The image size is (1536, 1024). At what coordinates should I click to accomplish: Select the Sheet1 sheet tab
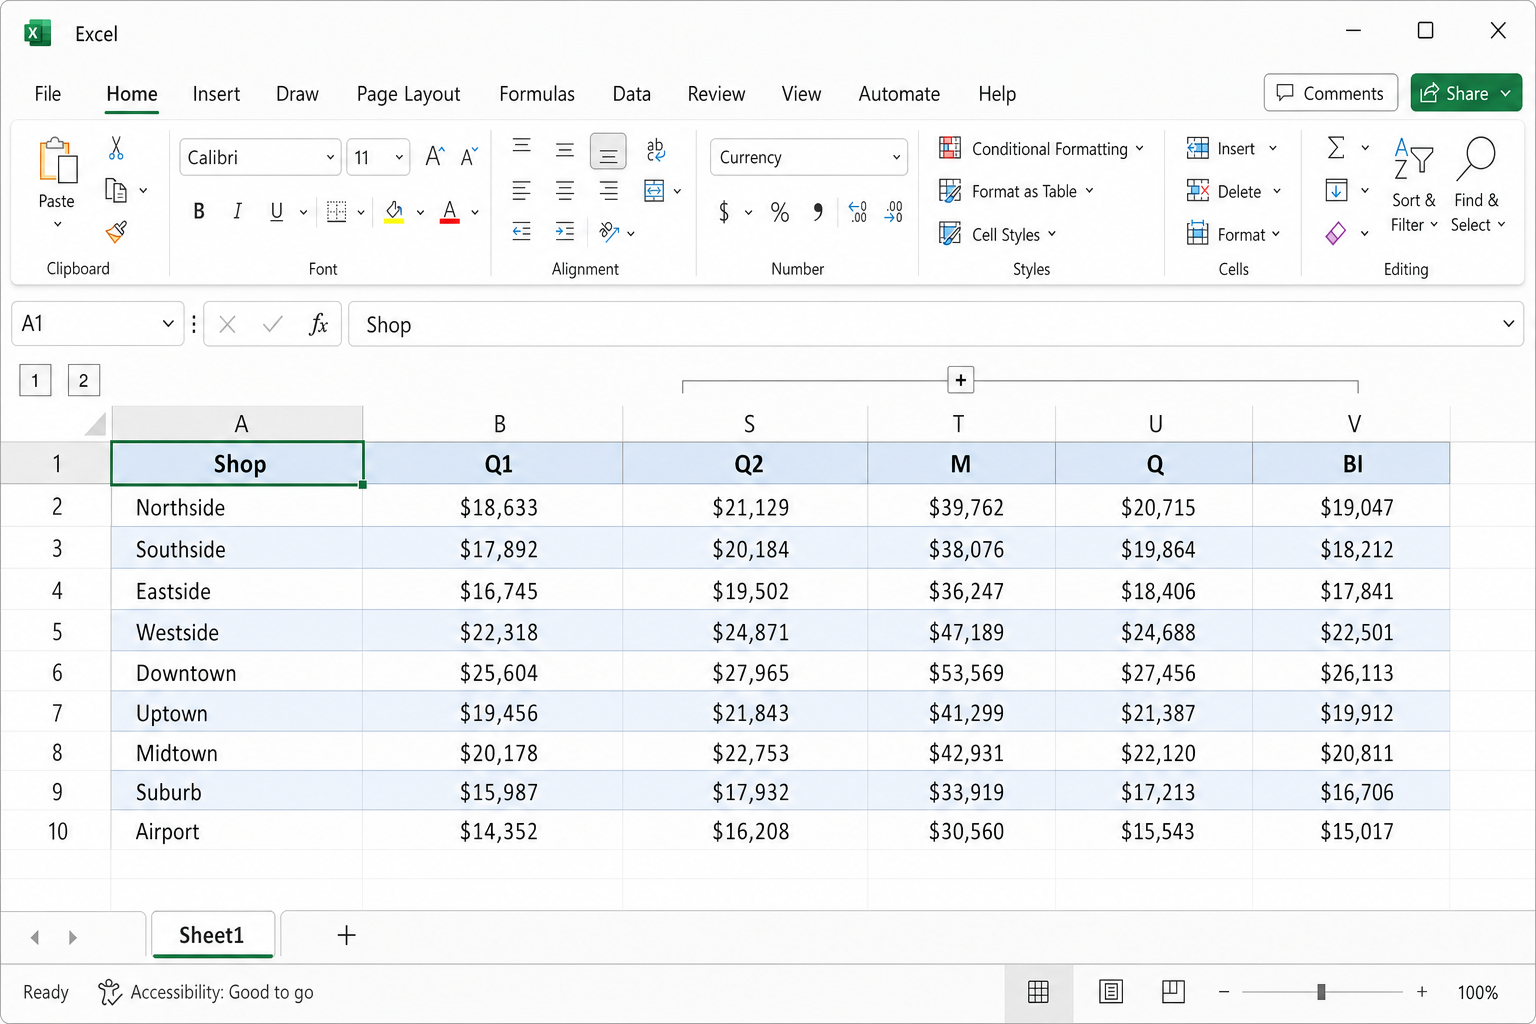click(x=211, y=935)
